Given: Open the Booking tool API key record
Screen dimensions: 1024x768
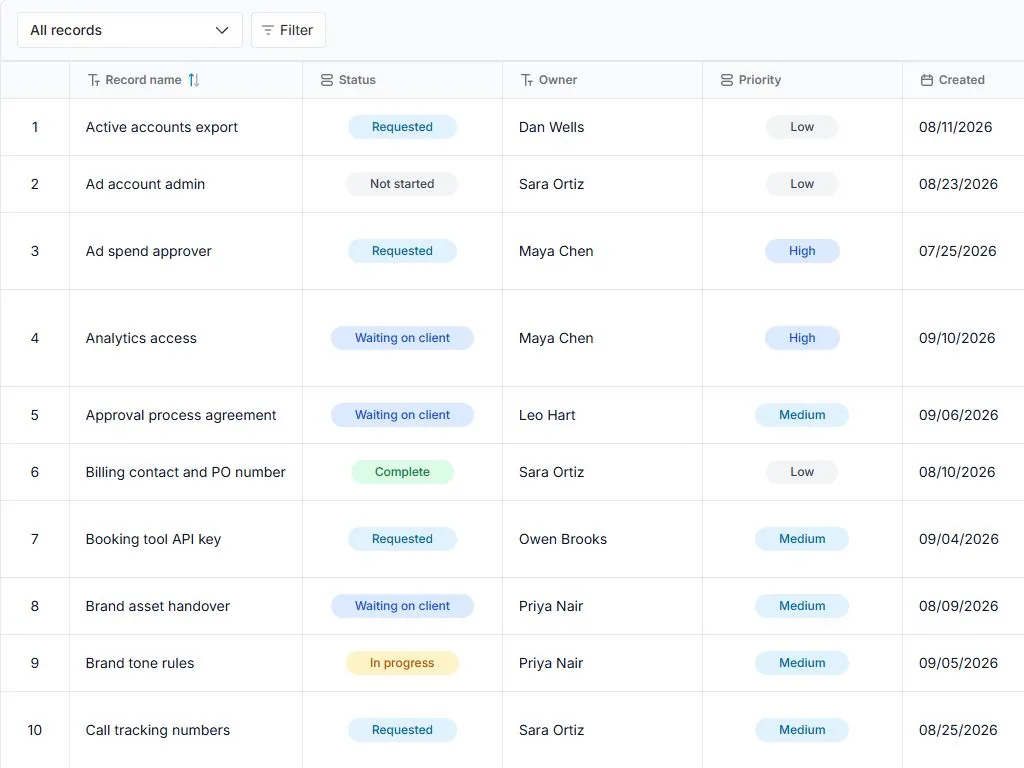Looking at the screenshot, I should [153, 539].
